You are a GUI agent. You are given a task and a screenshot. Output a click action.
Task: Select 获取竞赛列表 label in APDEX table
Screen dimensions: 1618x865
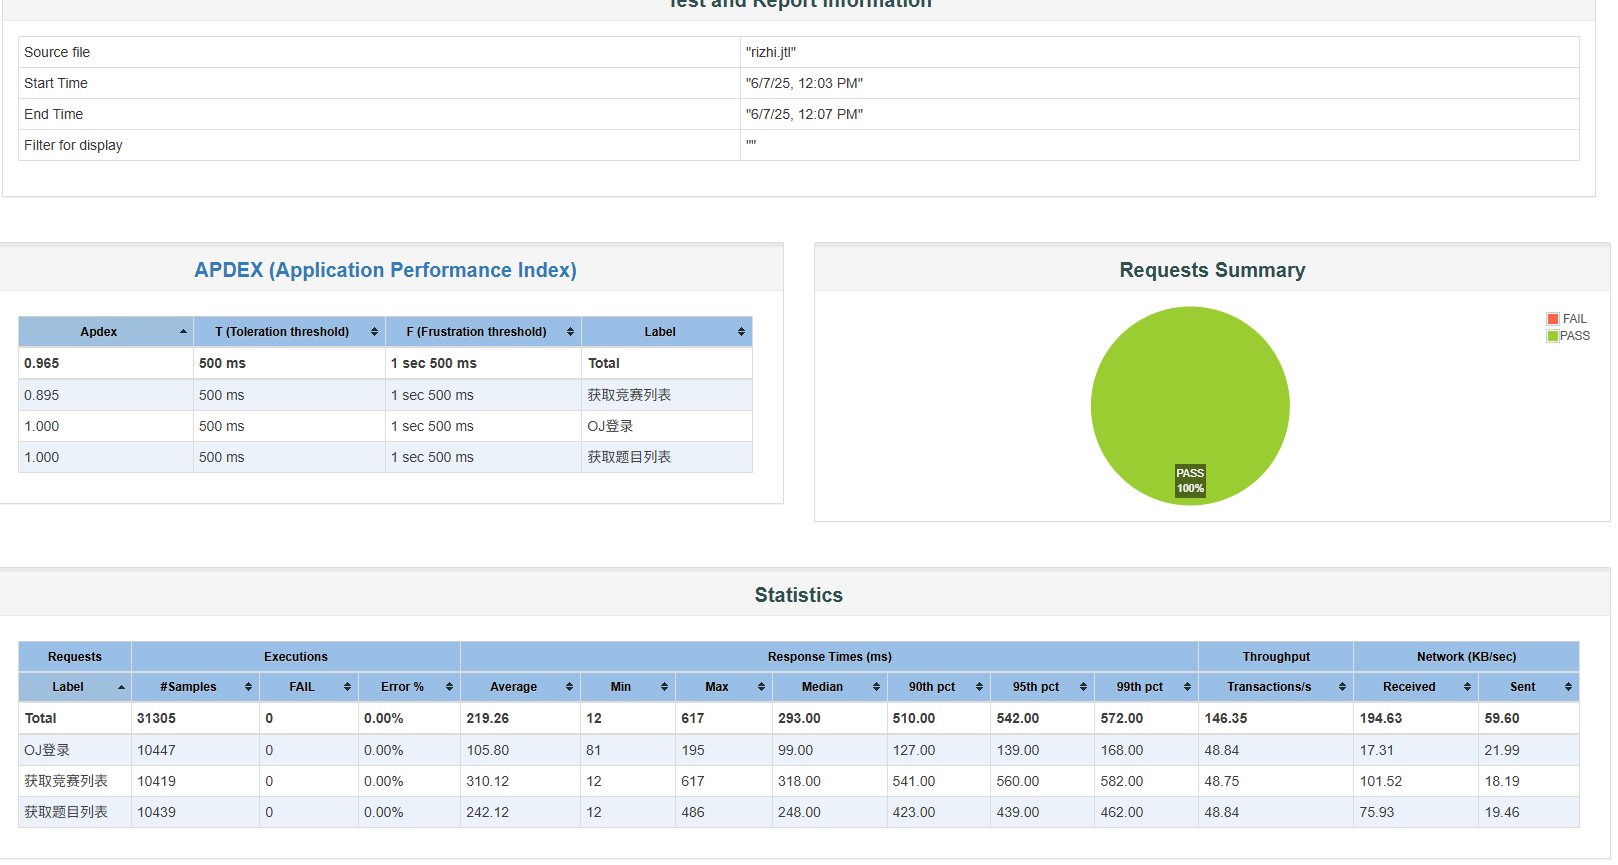coord(629,395)
